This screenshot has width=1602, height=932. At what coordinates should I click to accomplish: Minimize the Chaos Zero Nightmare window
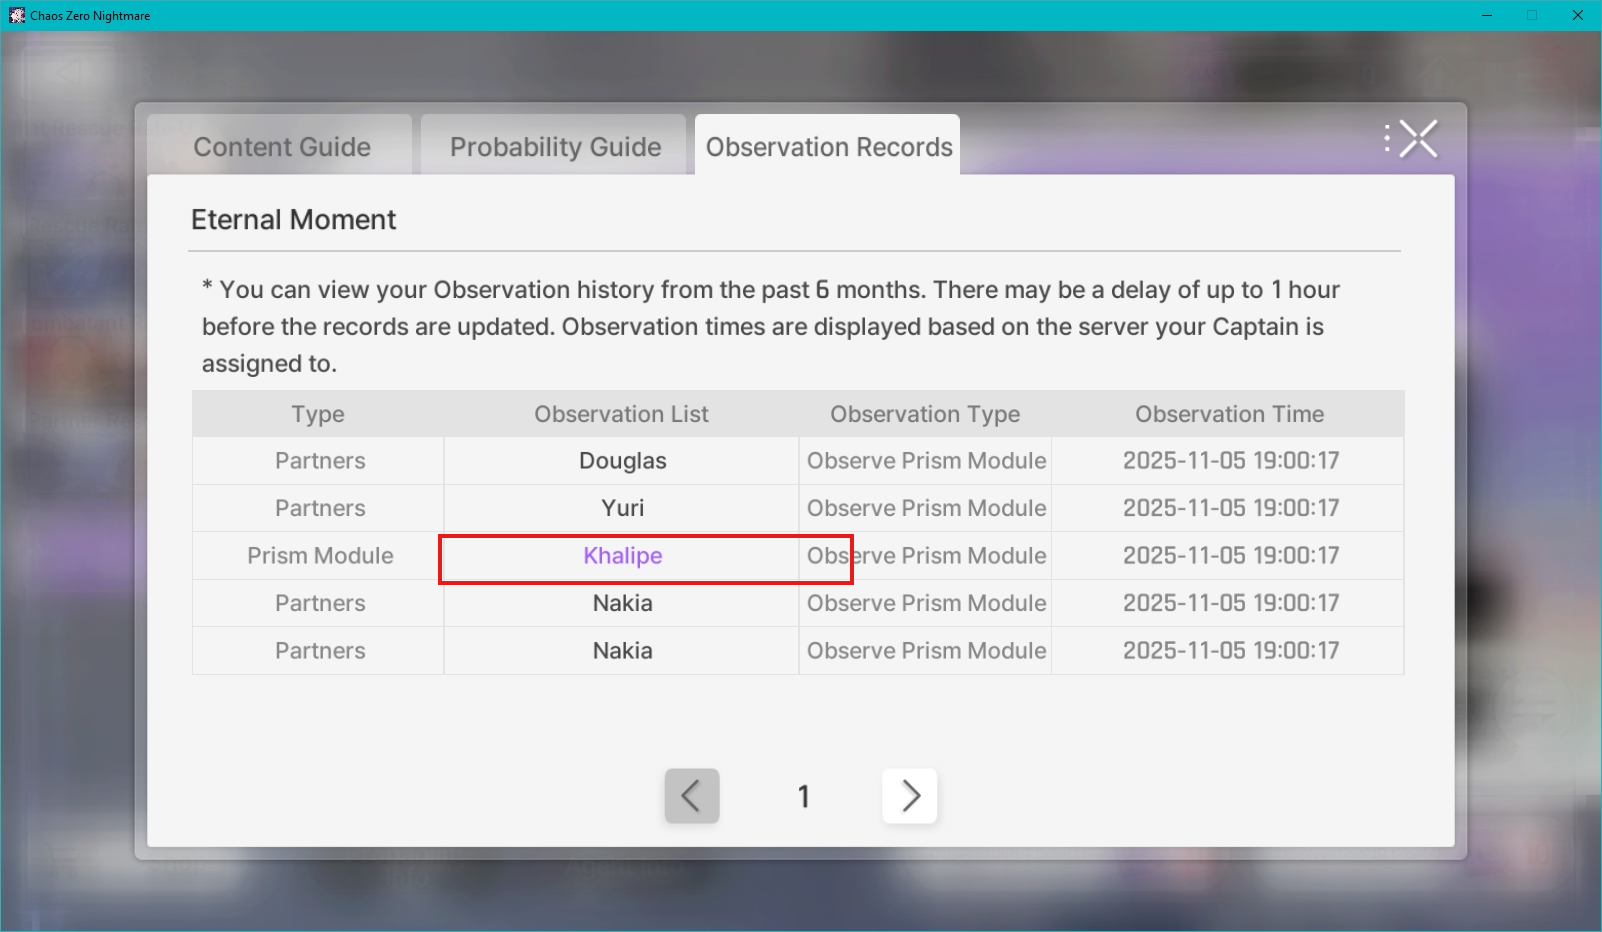[1487, 15]
